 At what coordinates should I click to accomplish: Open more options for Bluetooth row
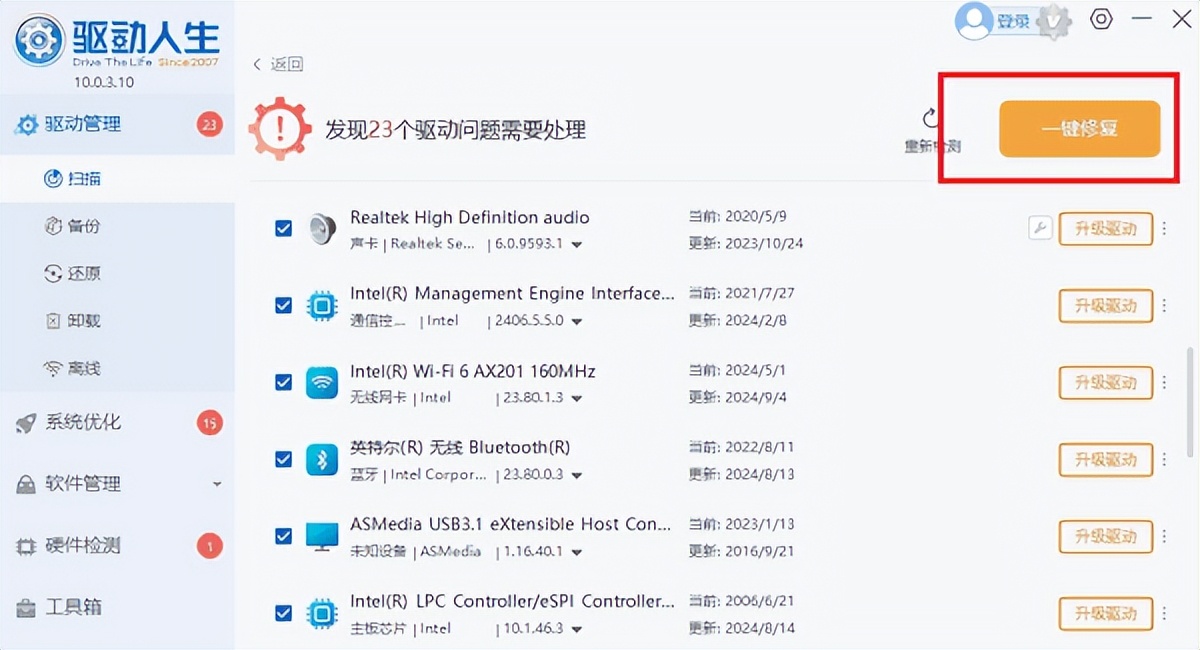pos(1164,459)
